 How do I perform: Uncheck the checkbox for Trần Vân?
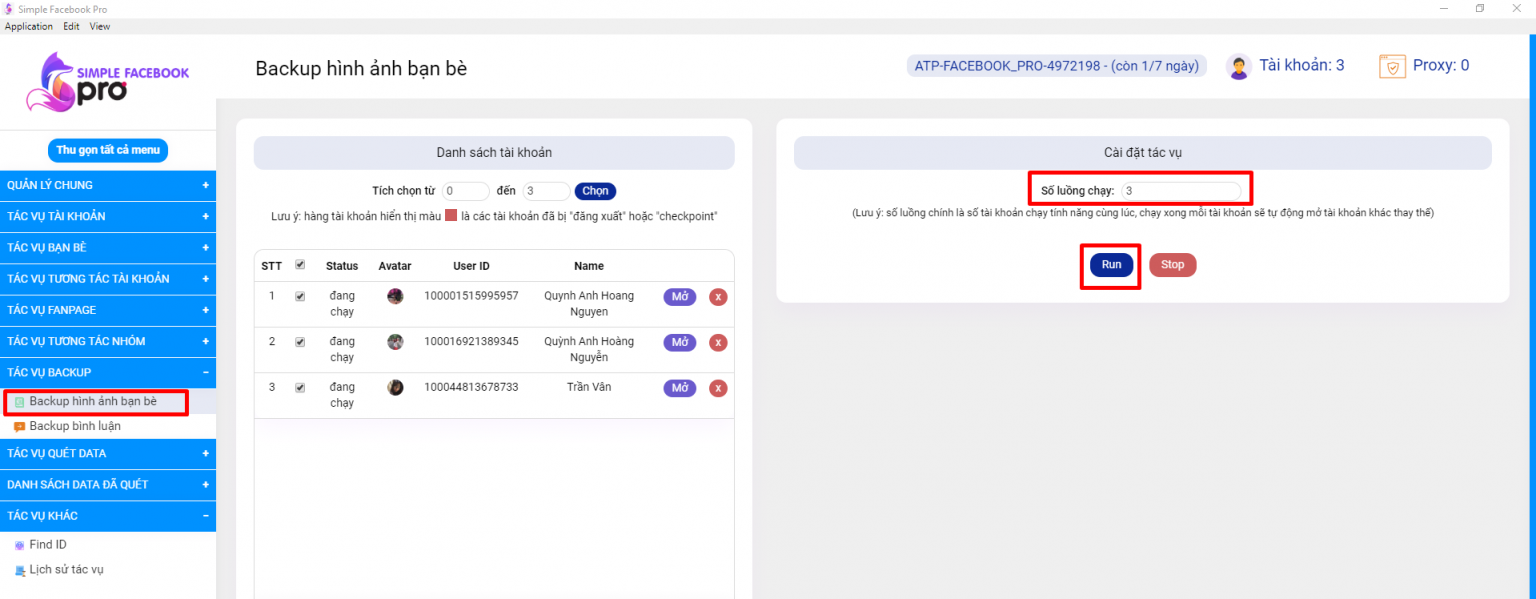pos(298,387)
